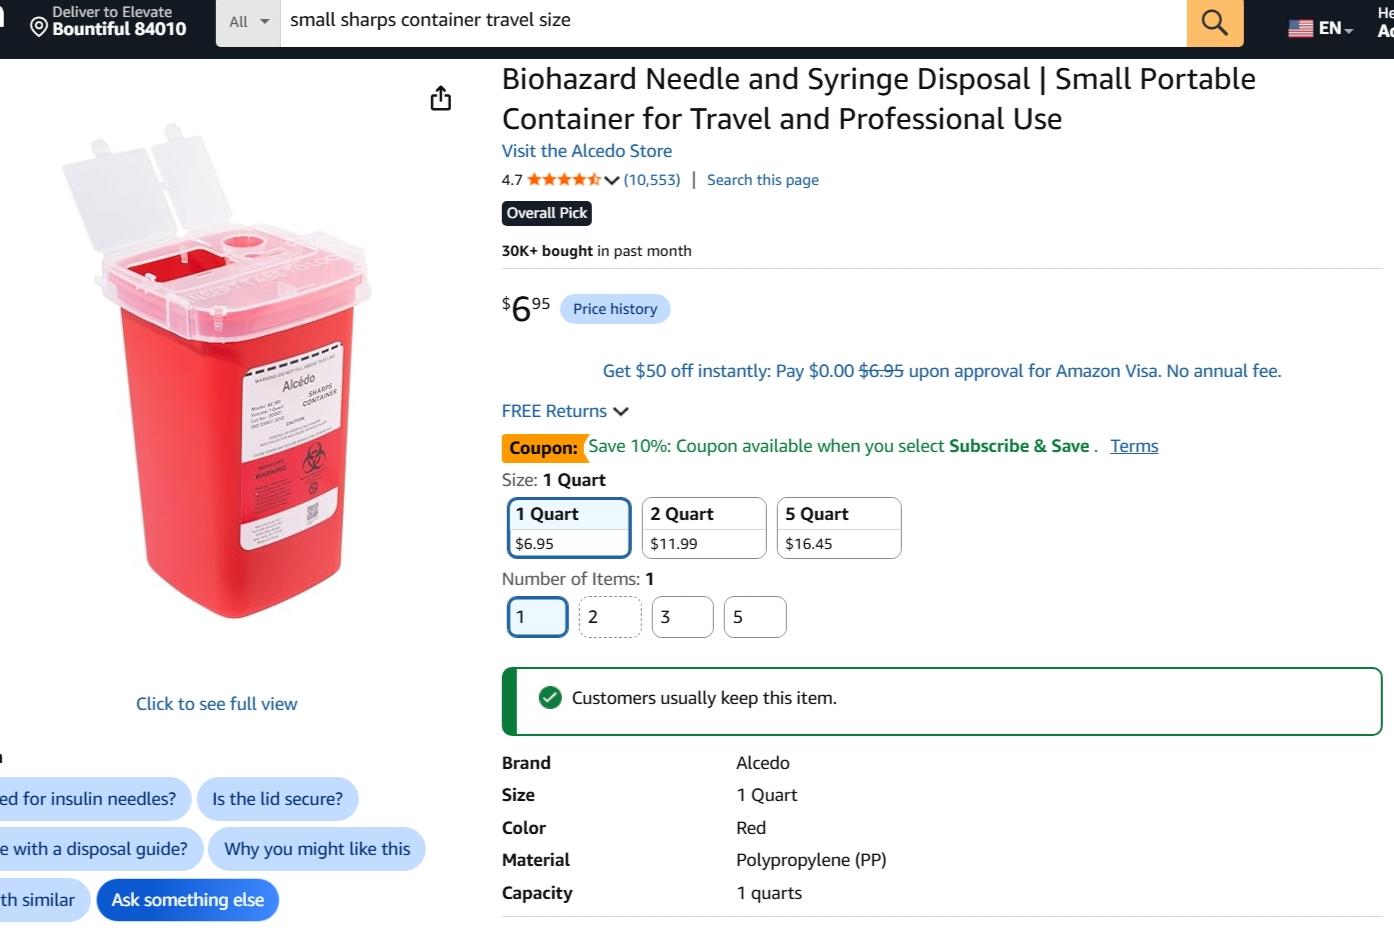Select the 1 Quart size option
Image resolution: width=1394 pixels, height=931 pixels.
(569, 528)
